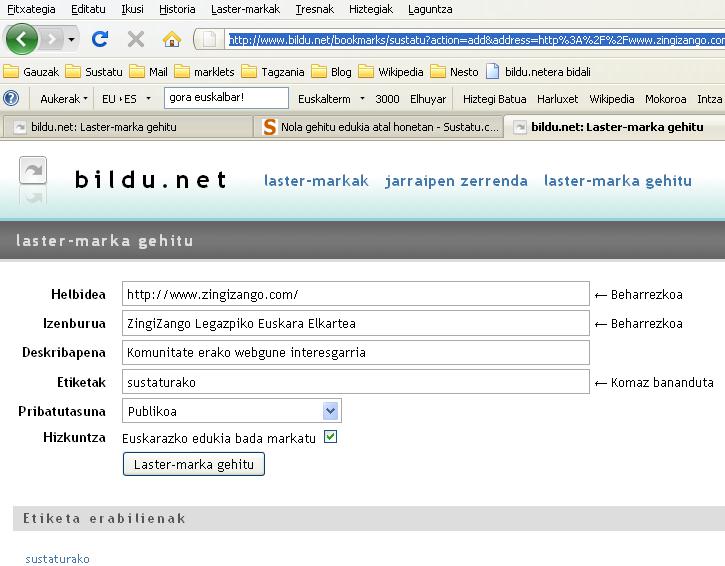The height and width of the screenshot is (566, 725).
Task: Click the bildu.net logo arrow icon
Action: tap(33, 171)
